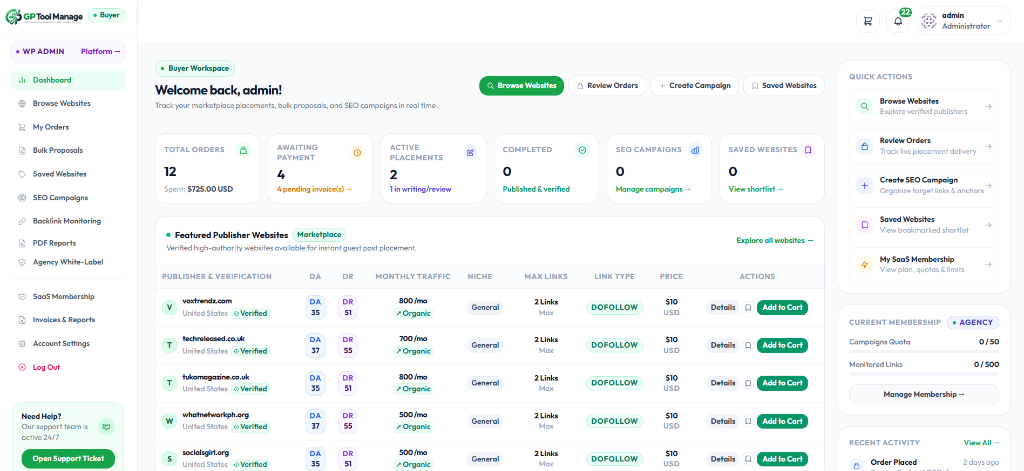The width and height of the screenshot is (1024, 471).
Task: Click arrow beside Create SEO Campaign quick action
Action: [x=988, y=186]
